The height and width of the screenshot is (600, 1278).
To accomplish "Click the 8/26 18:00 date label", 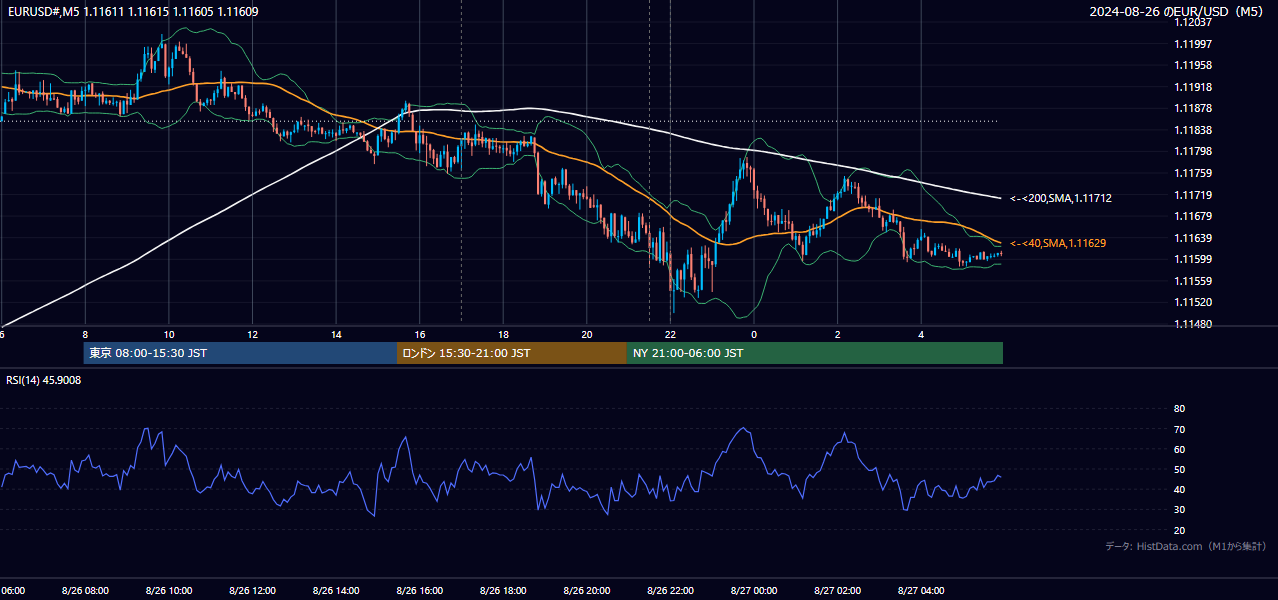I will click(503, 591).
